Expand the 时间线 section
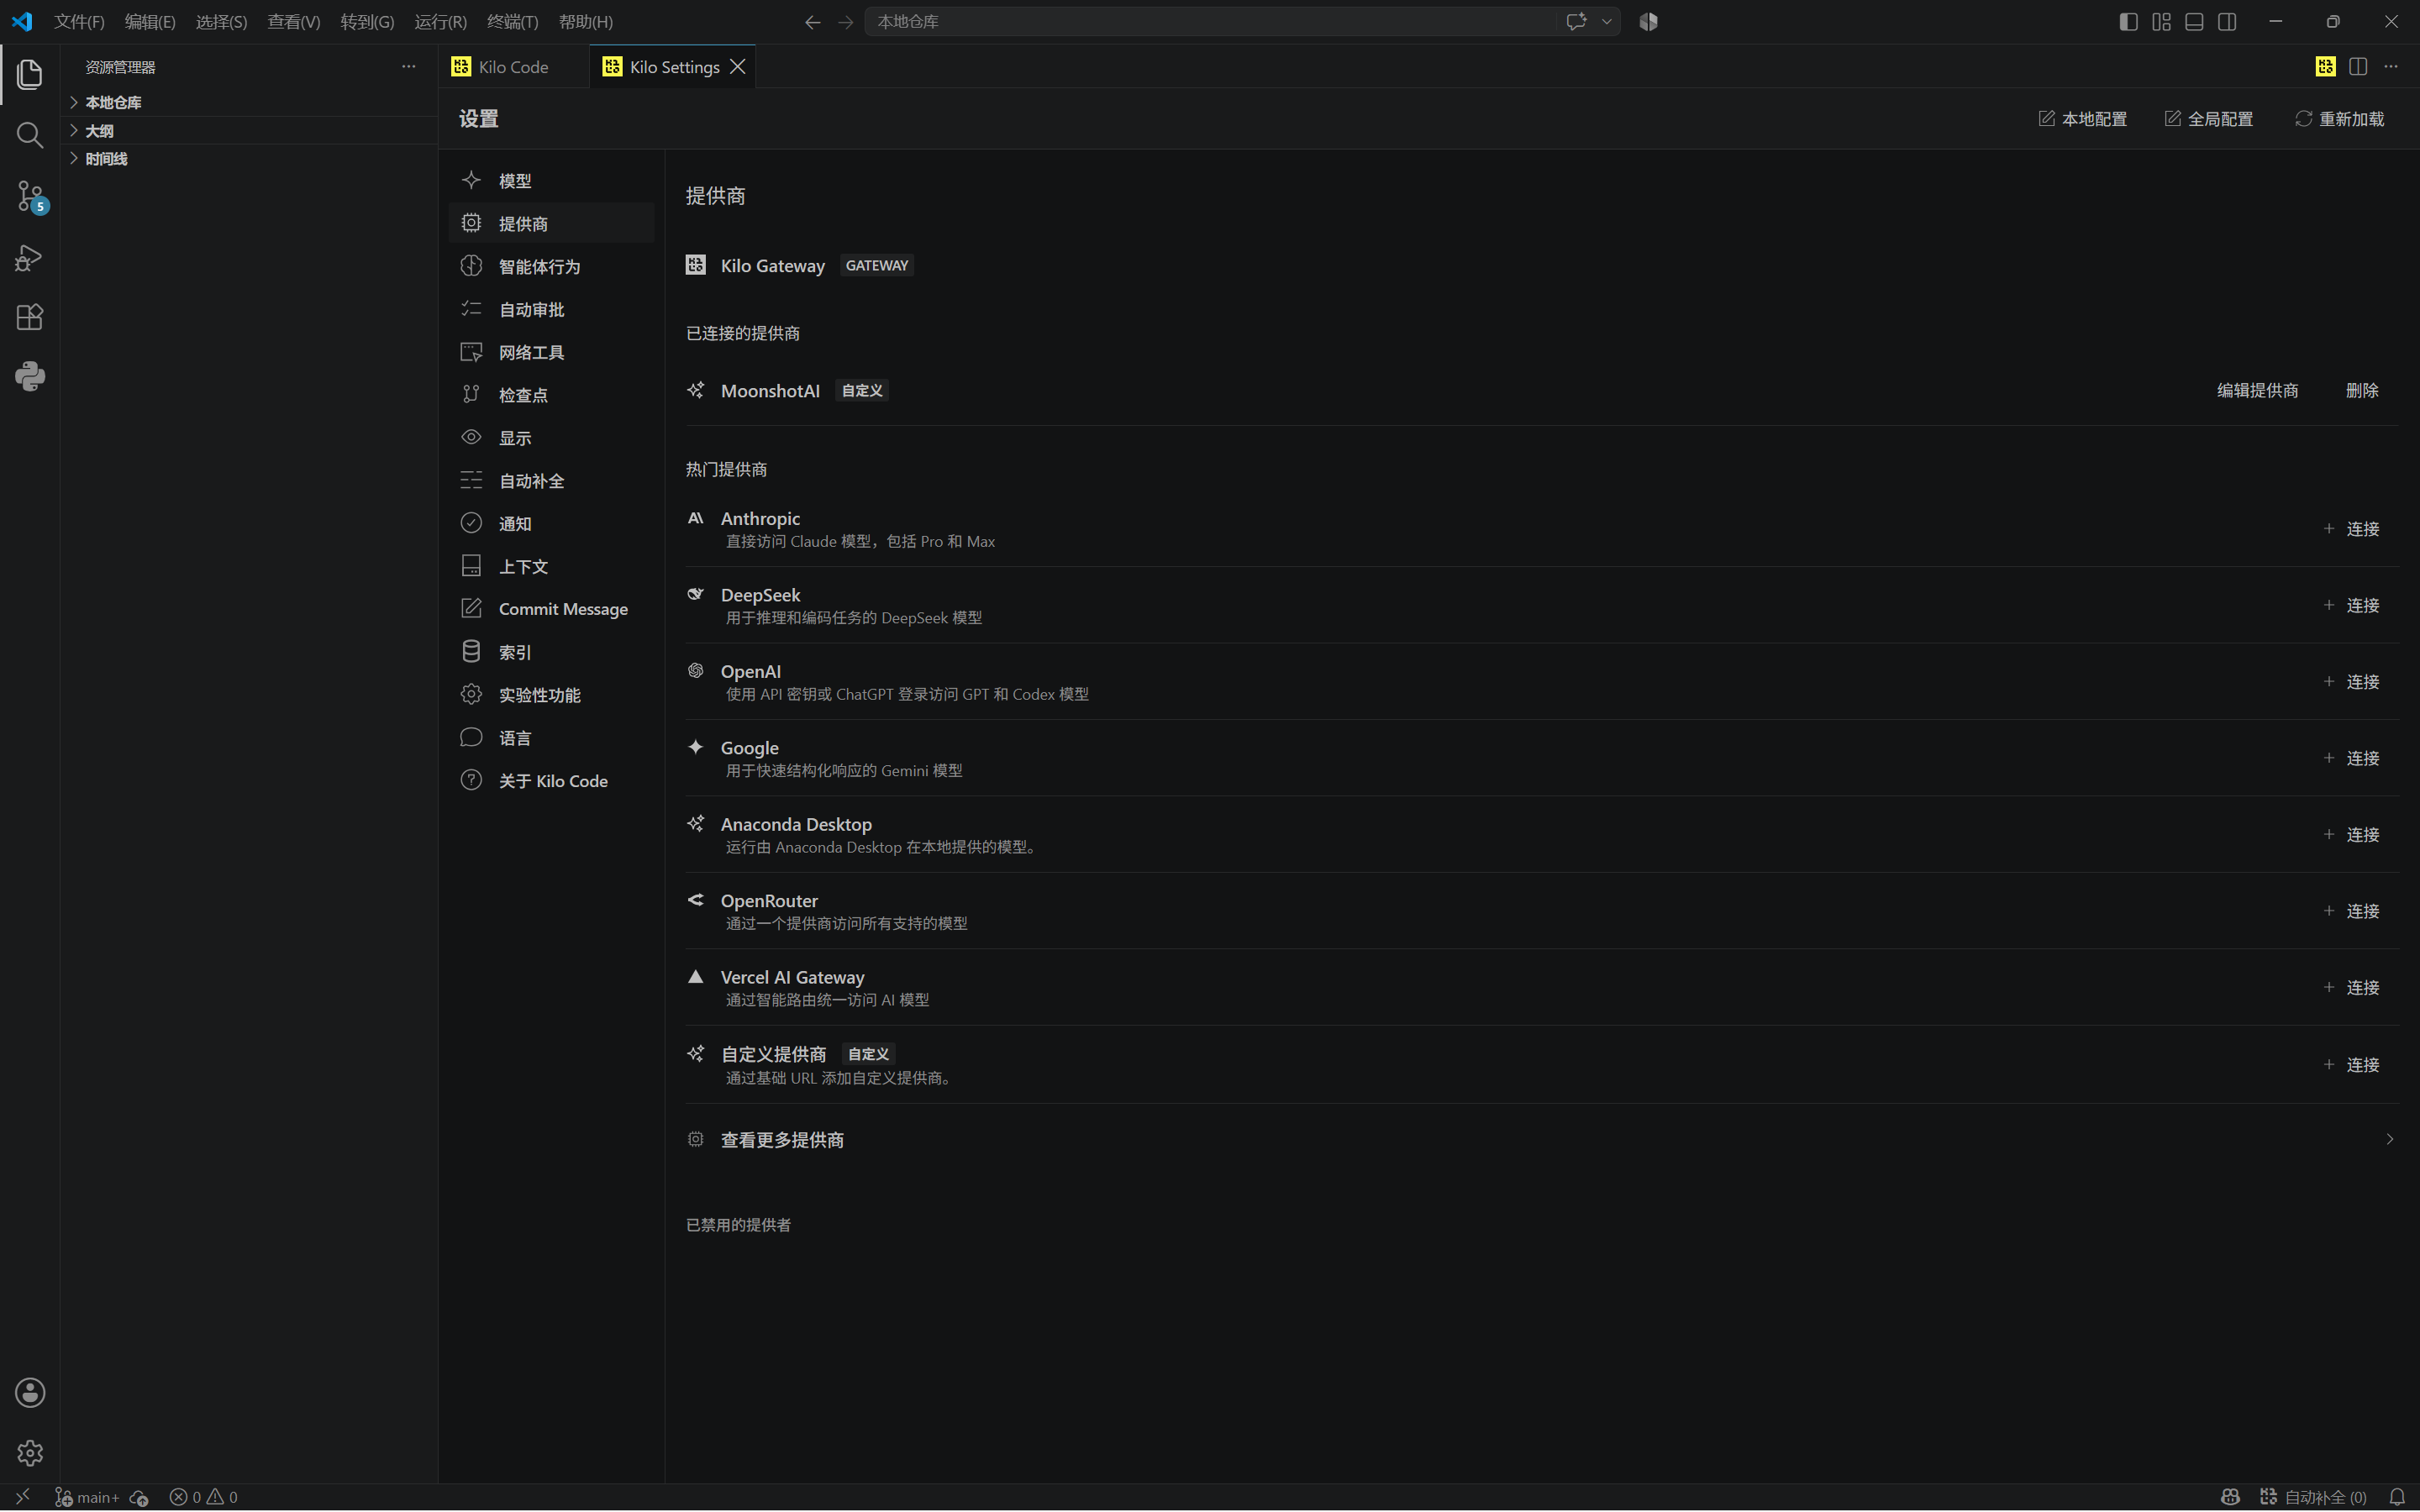Screen dimensions: 2420x1512 (x=98, y=159)
